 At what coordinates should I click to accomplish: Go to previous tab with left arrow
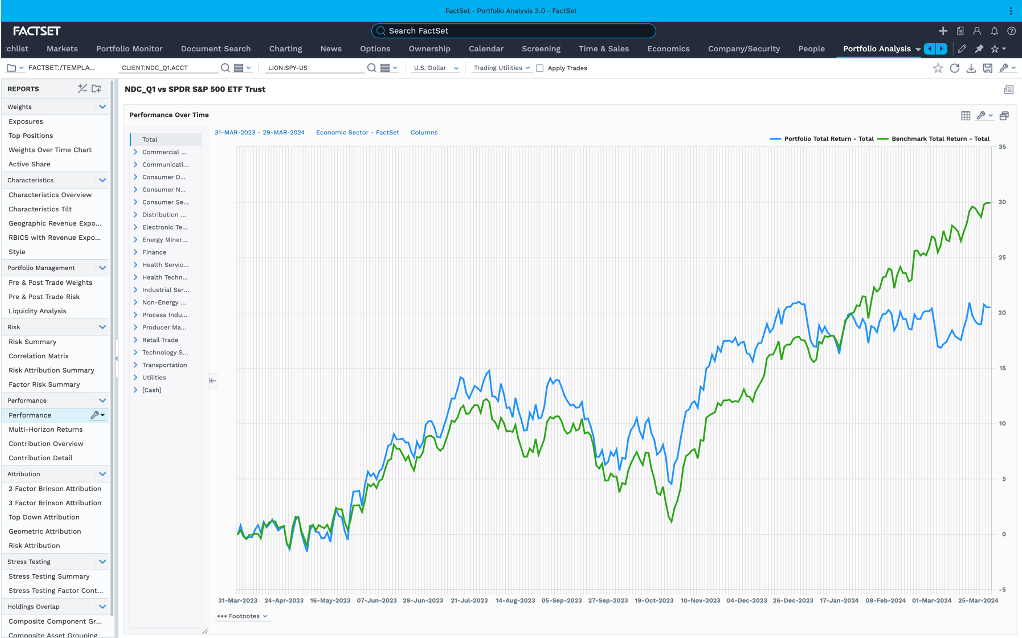click(x=930, y=49)
